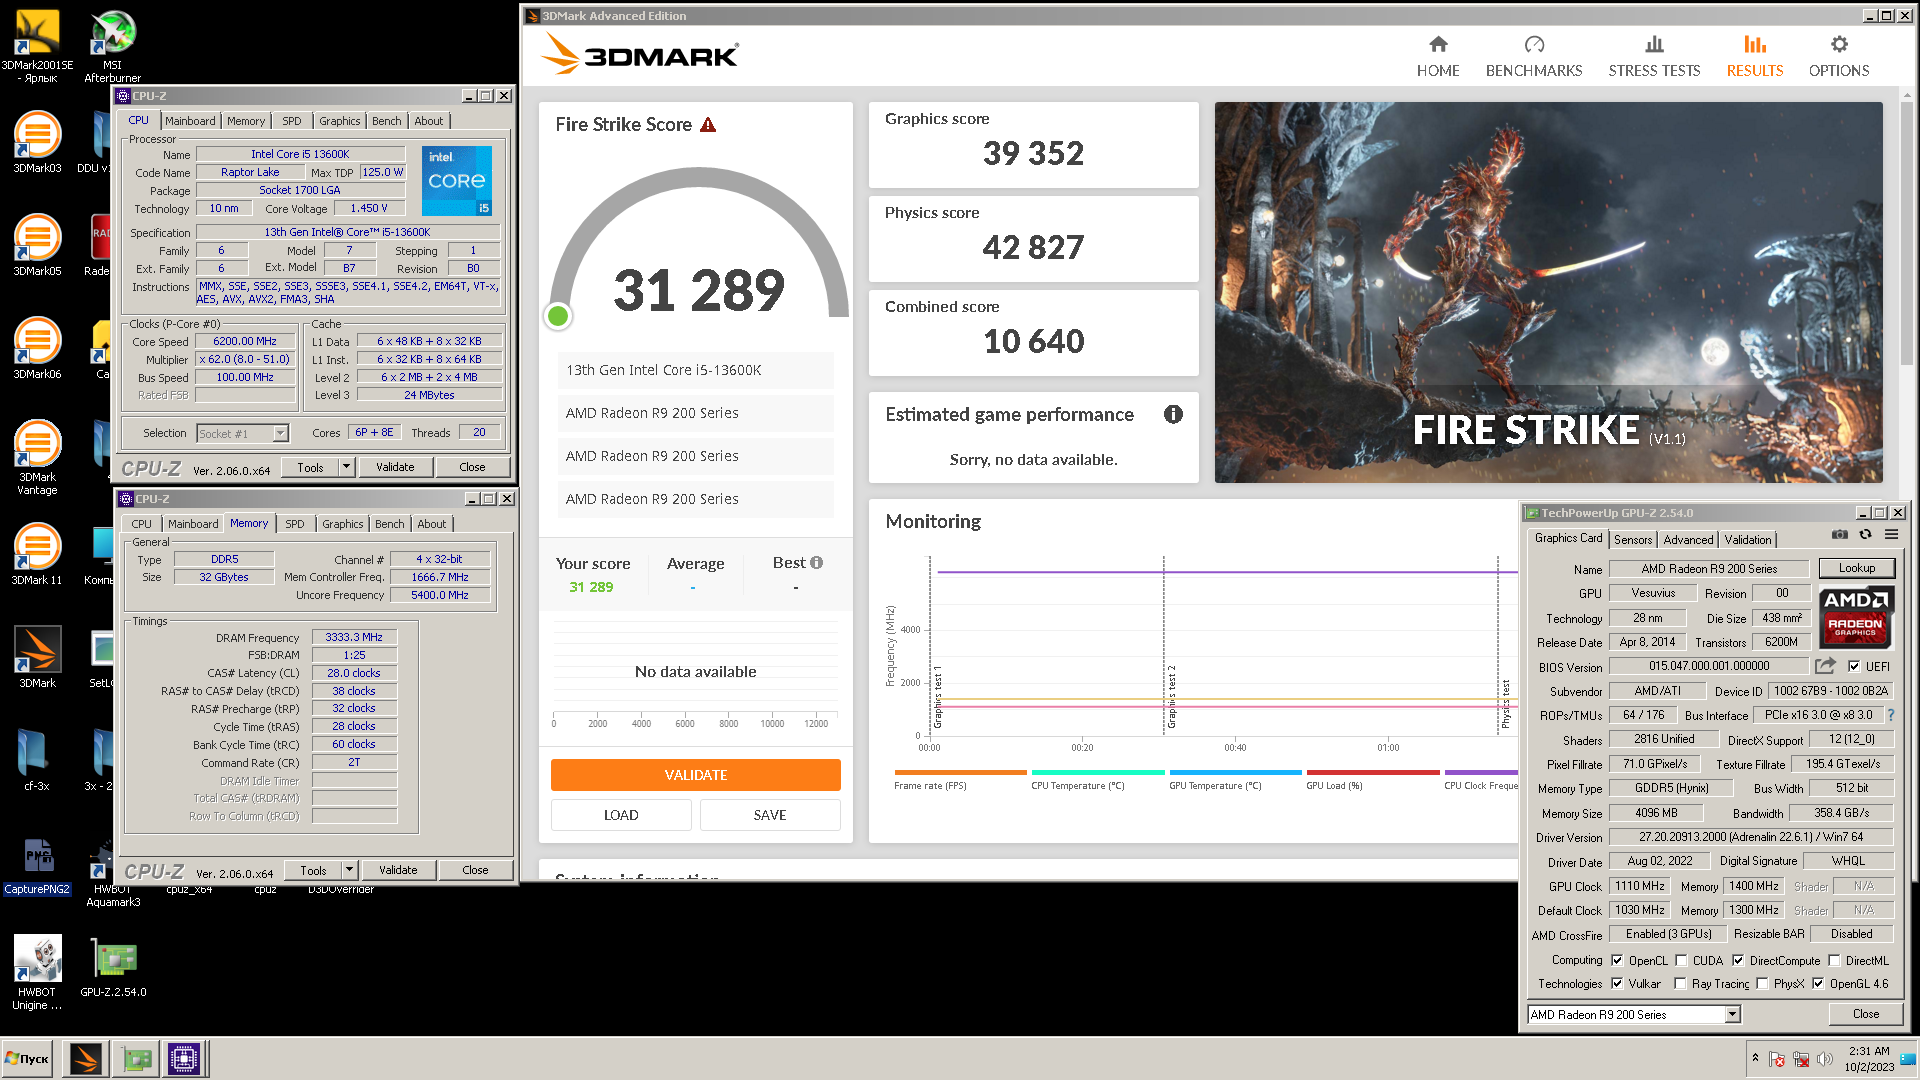Open STRESS TESTS in 3DMark

point(1654,57)
